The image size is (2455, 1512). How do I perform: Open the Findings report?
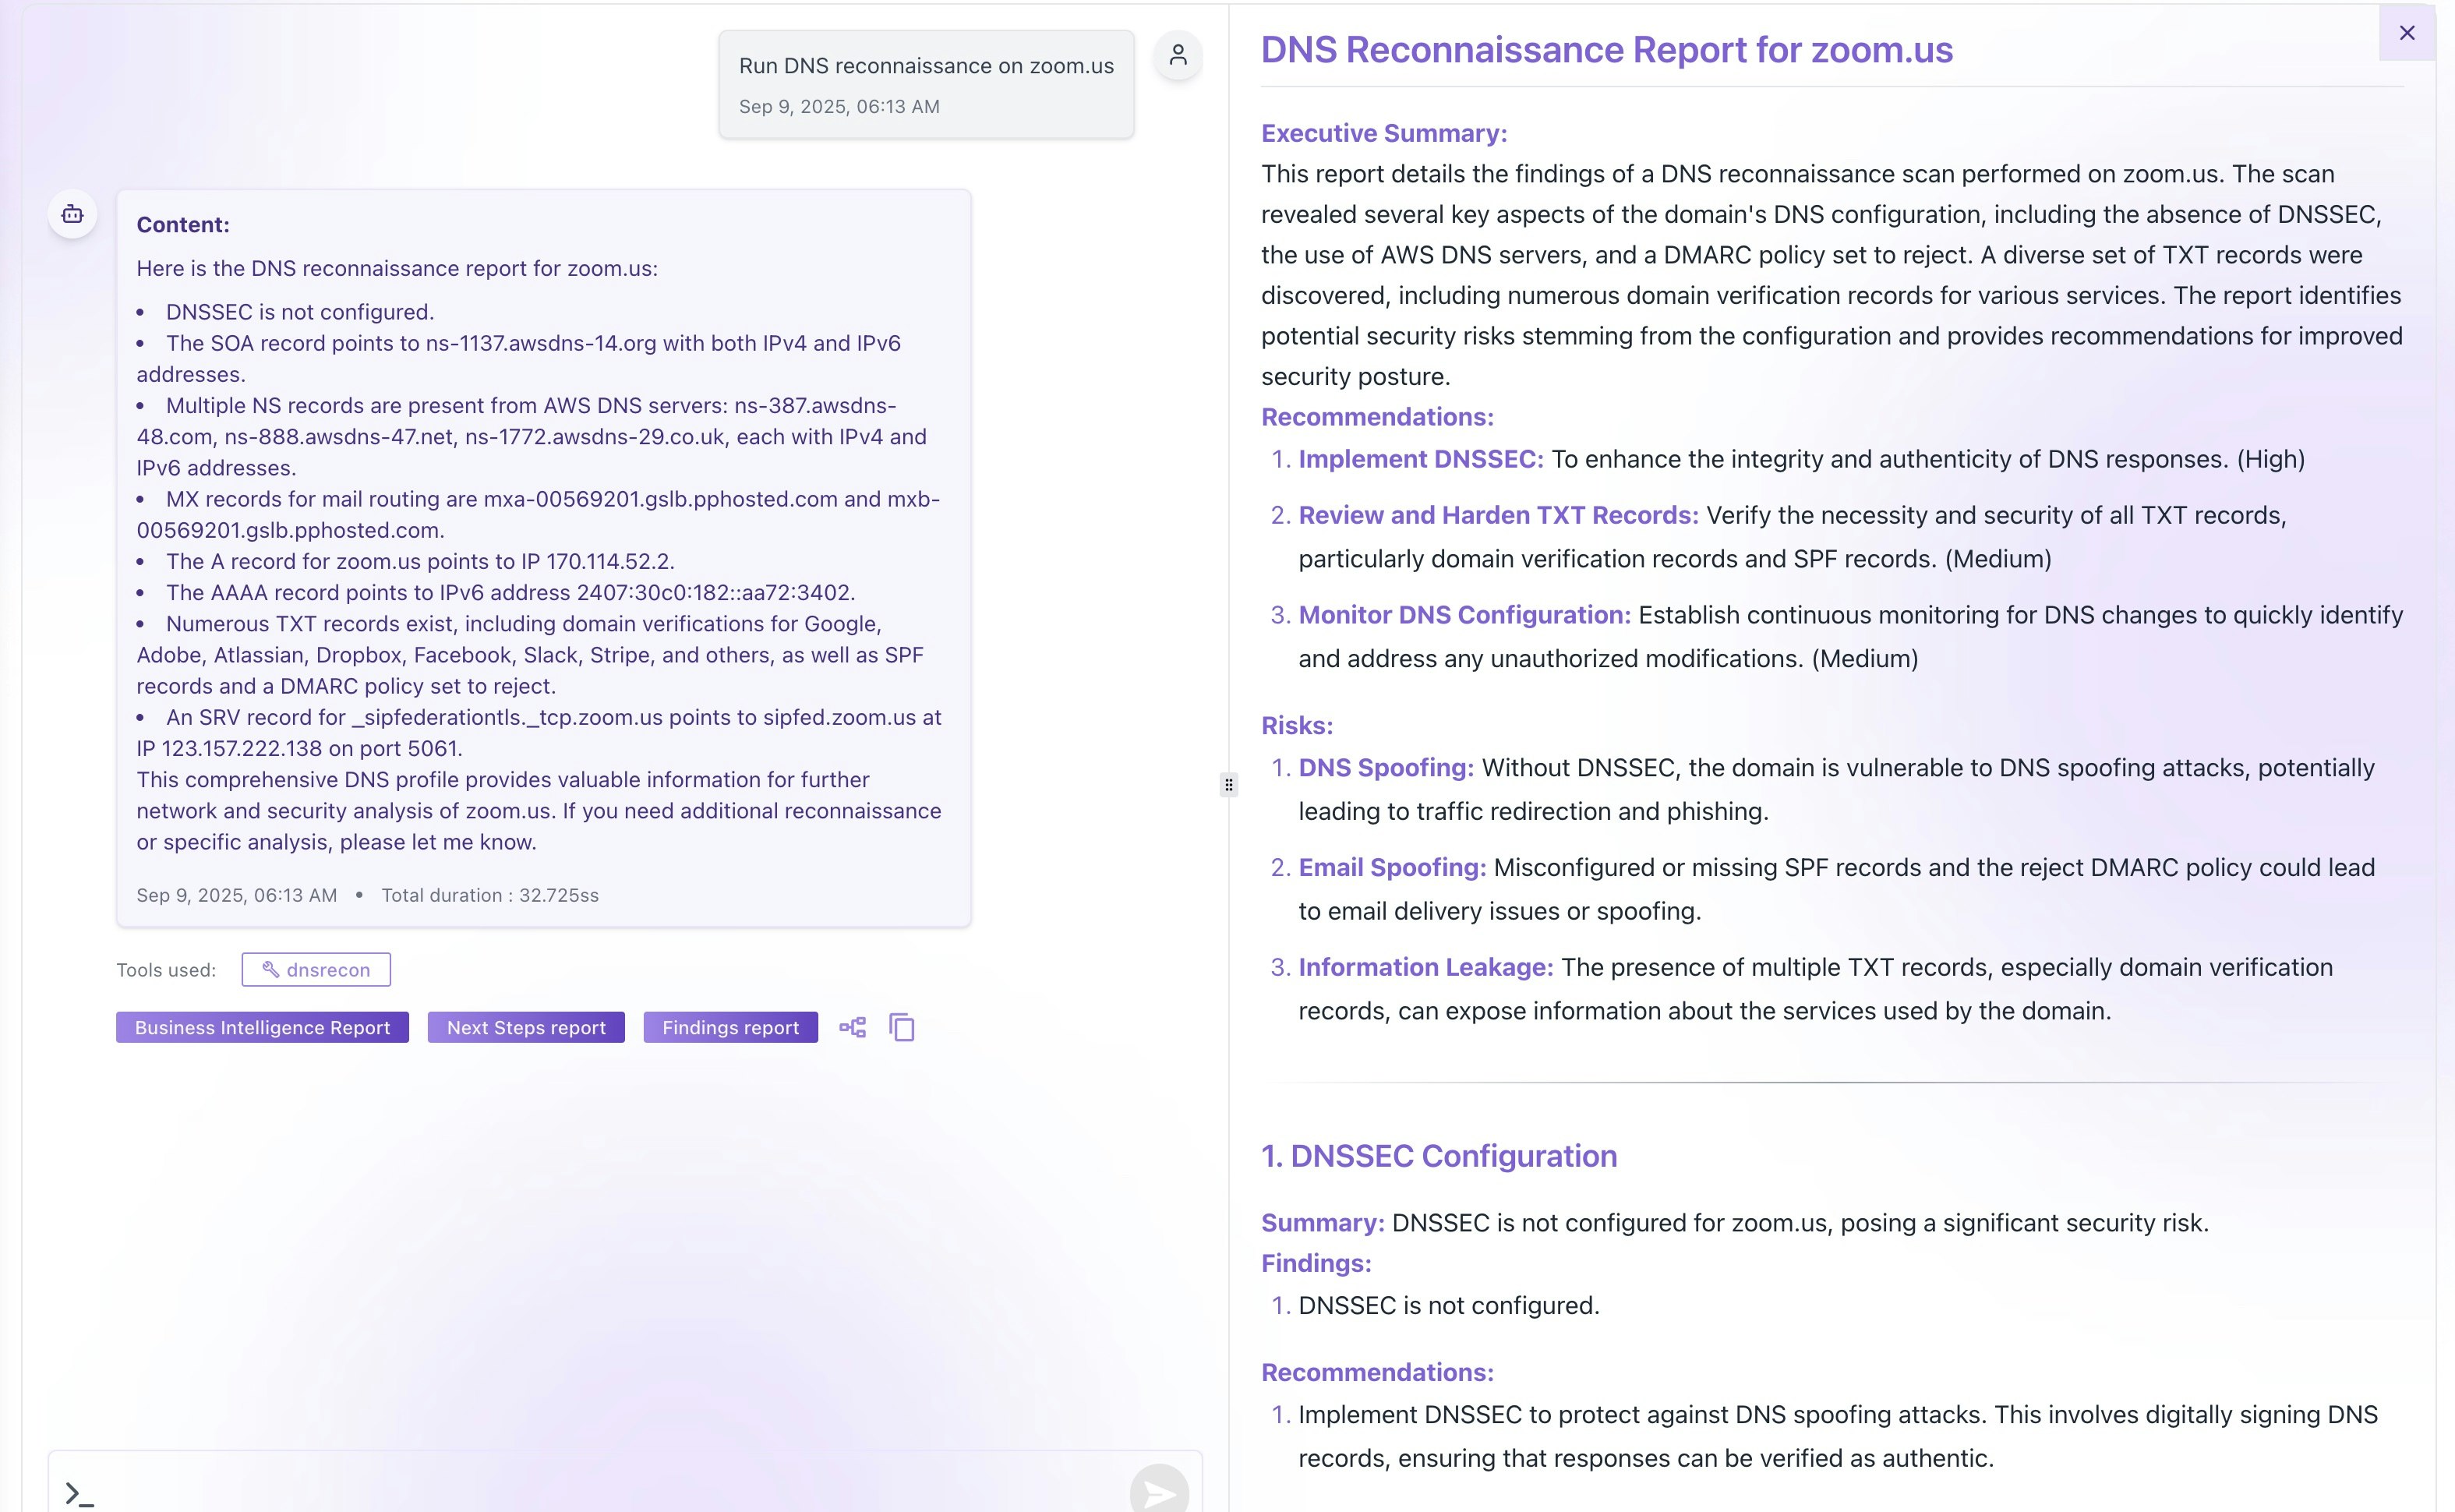coord(730,1027)
